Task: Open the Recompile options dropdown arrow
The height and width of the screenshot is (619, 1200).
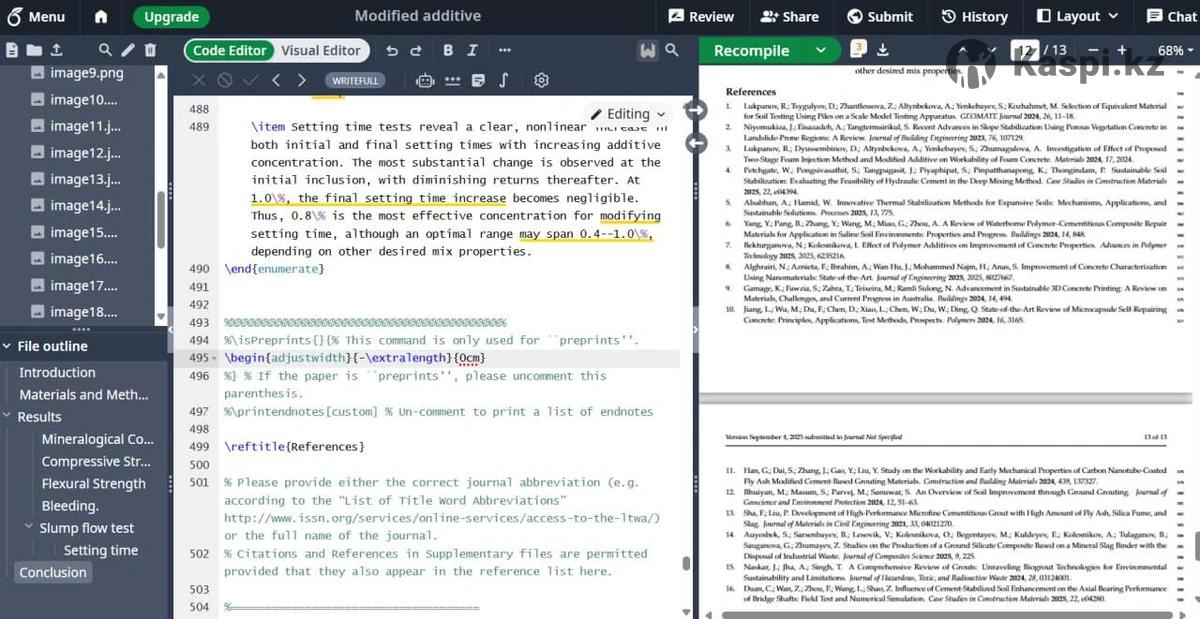Action: (821, 50)
